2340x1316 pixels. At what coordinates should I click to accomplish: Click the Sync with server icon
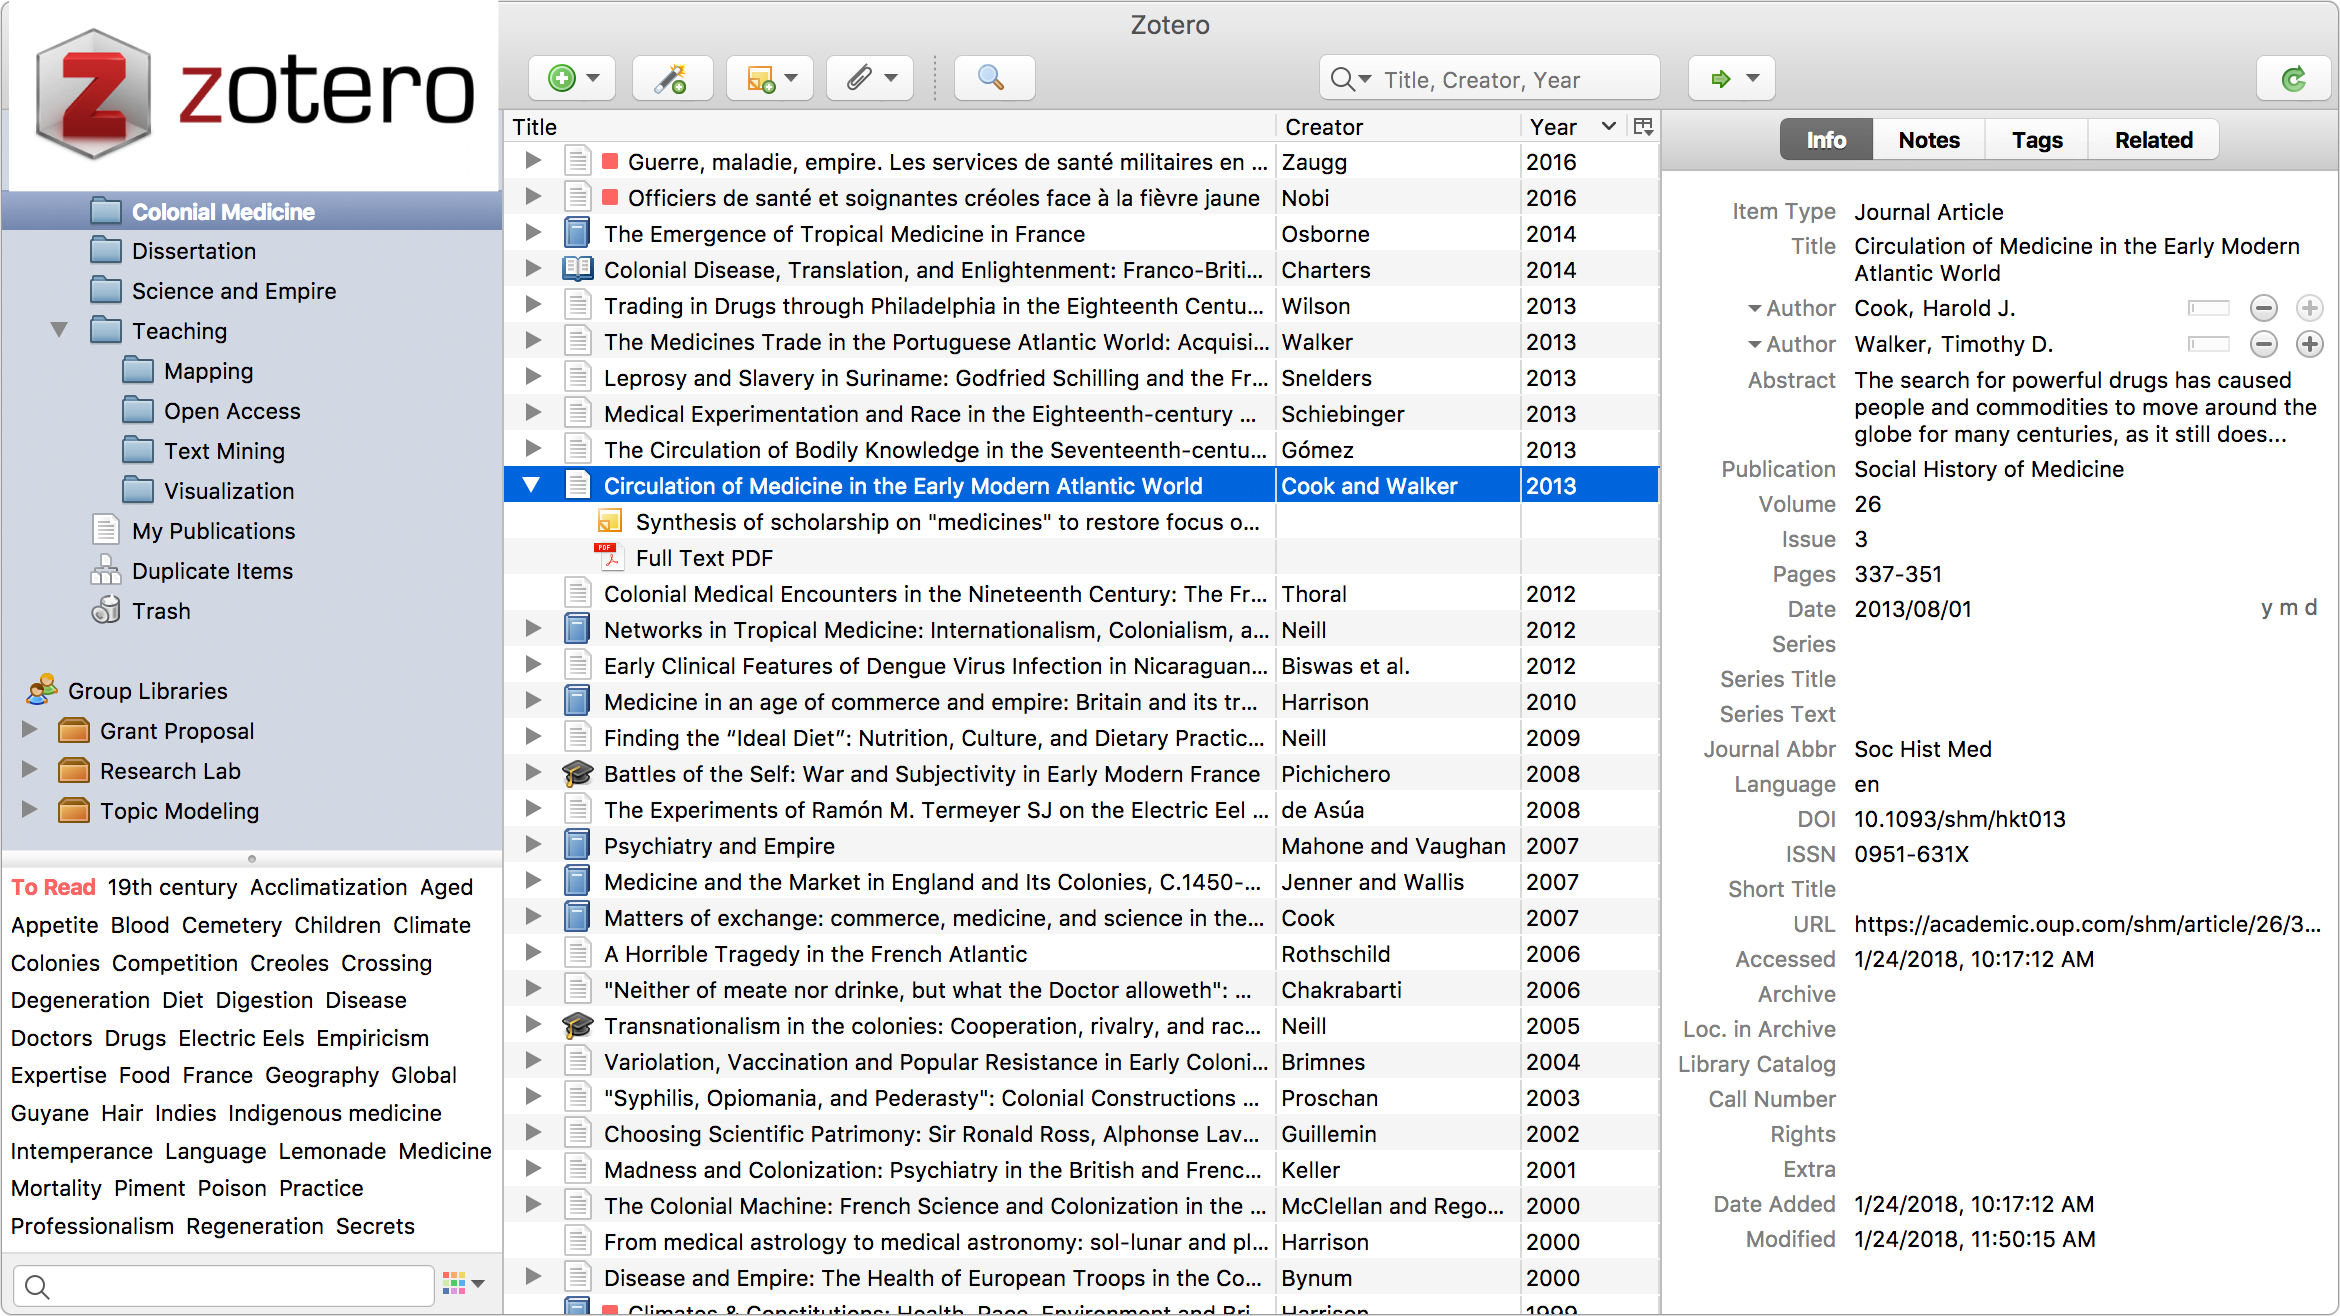pos(2294,78)
